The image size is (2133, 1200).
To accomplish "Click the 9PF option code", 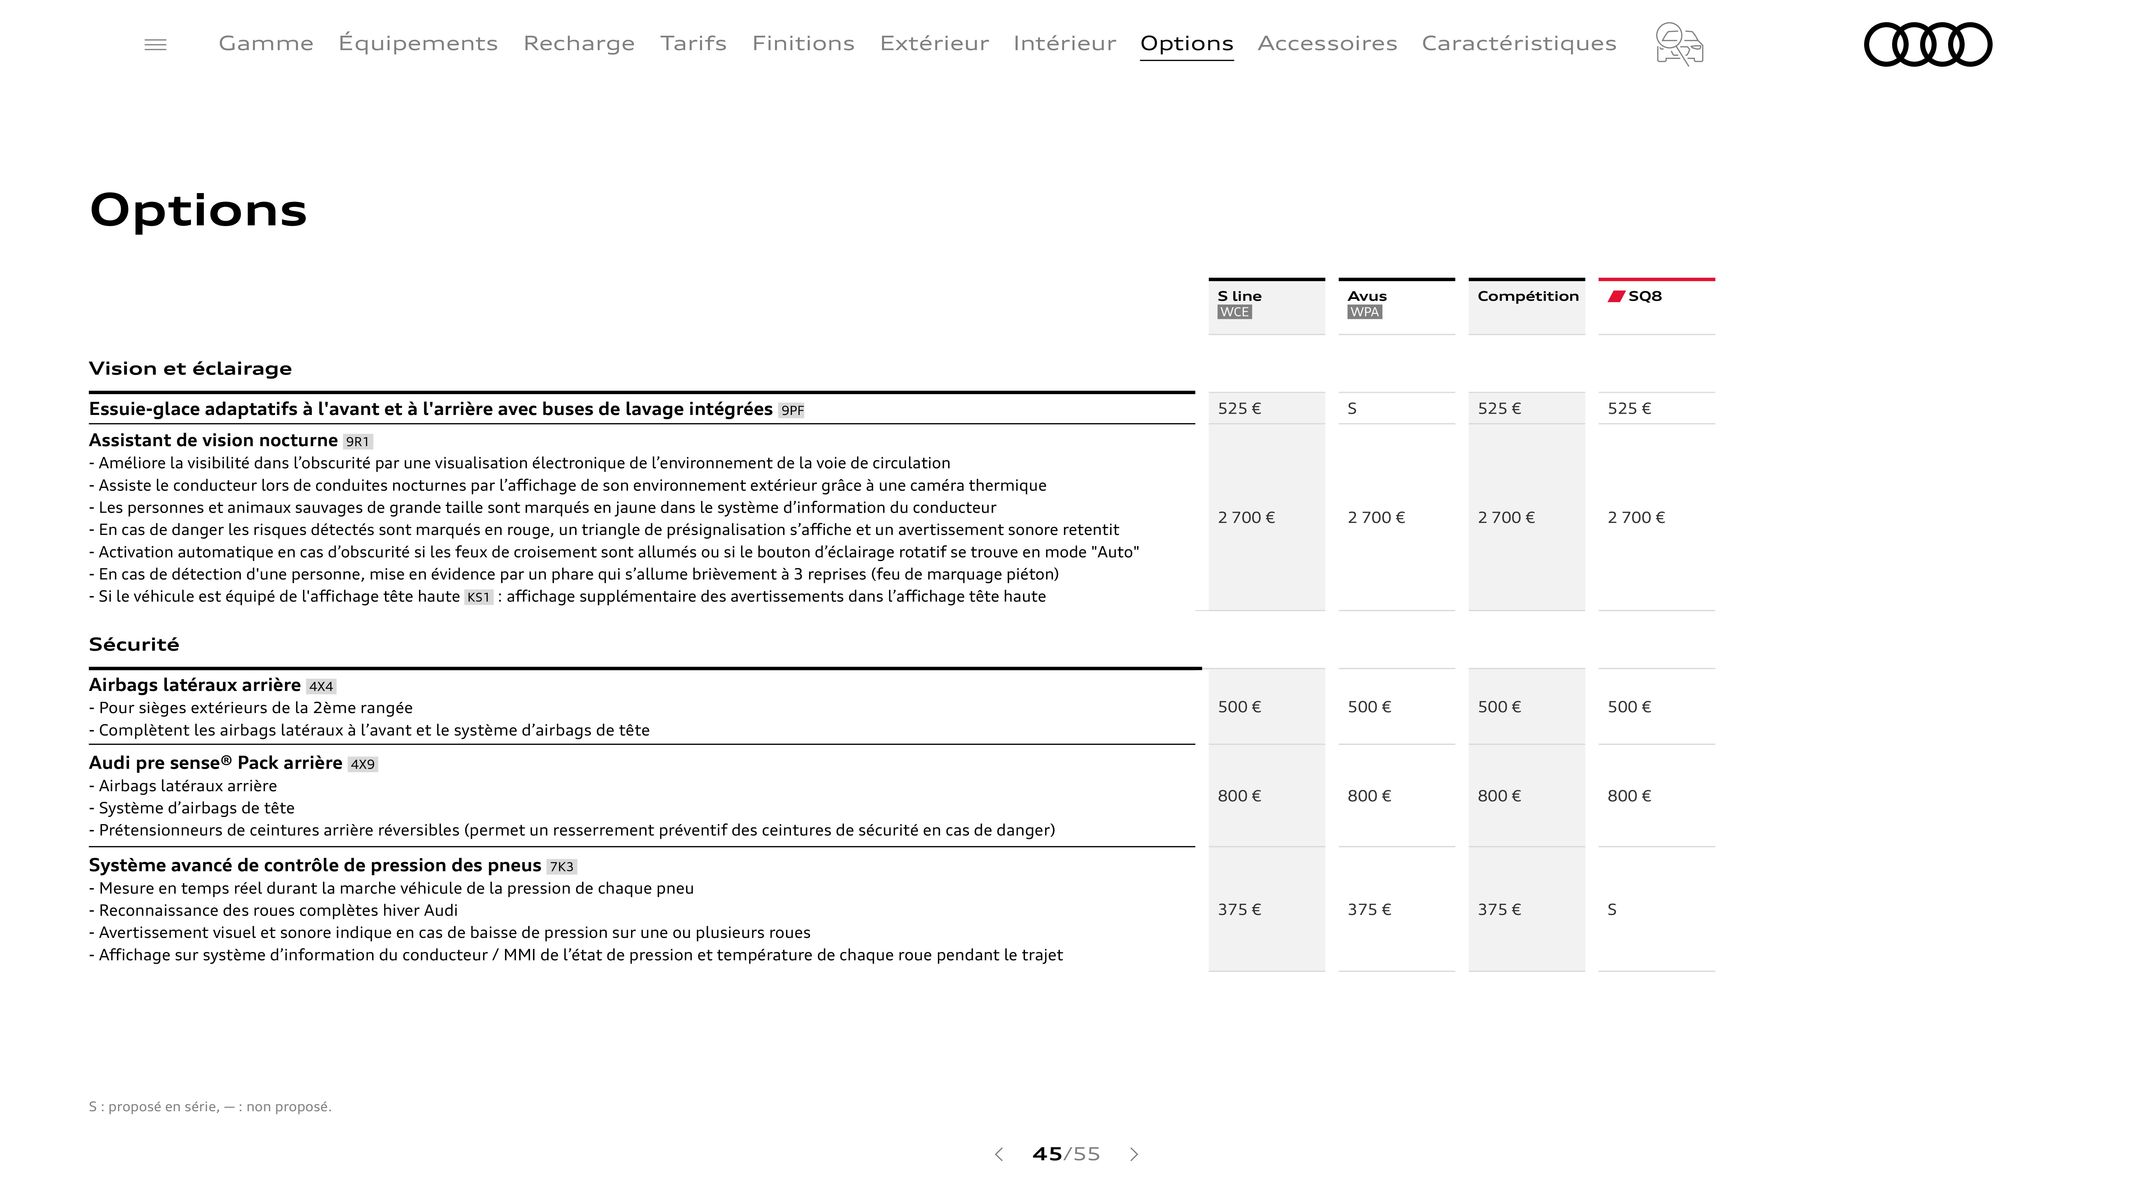I will pos(792,410).
